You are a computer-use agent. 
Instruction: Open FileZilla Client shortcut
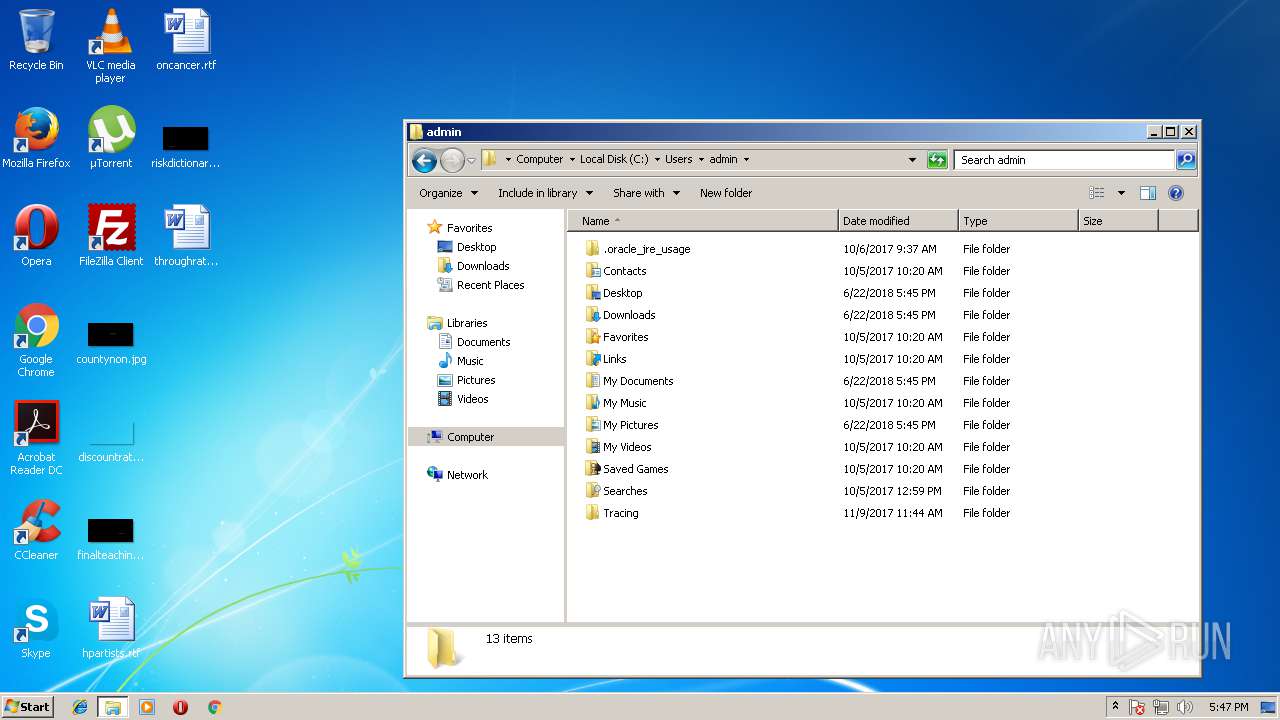[111, 237]
